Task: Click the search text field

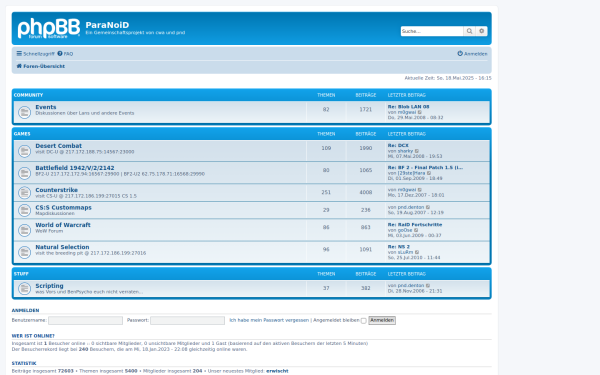Action: 432,31
